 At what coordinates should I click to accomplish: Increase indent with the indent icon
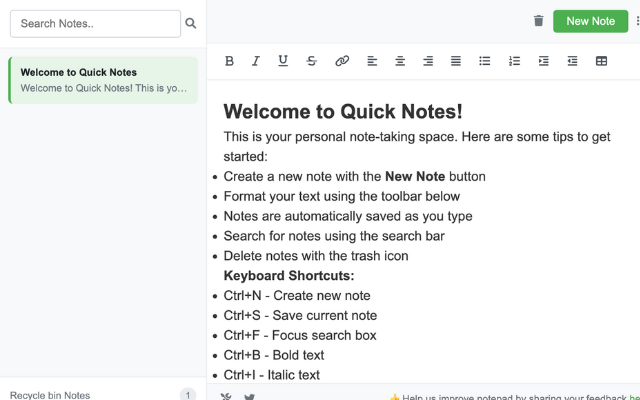544,61
